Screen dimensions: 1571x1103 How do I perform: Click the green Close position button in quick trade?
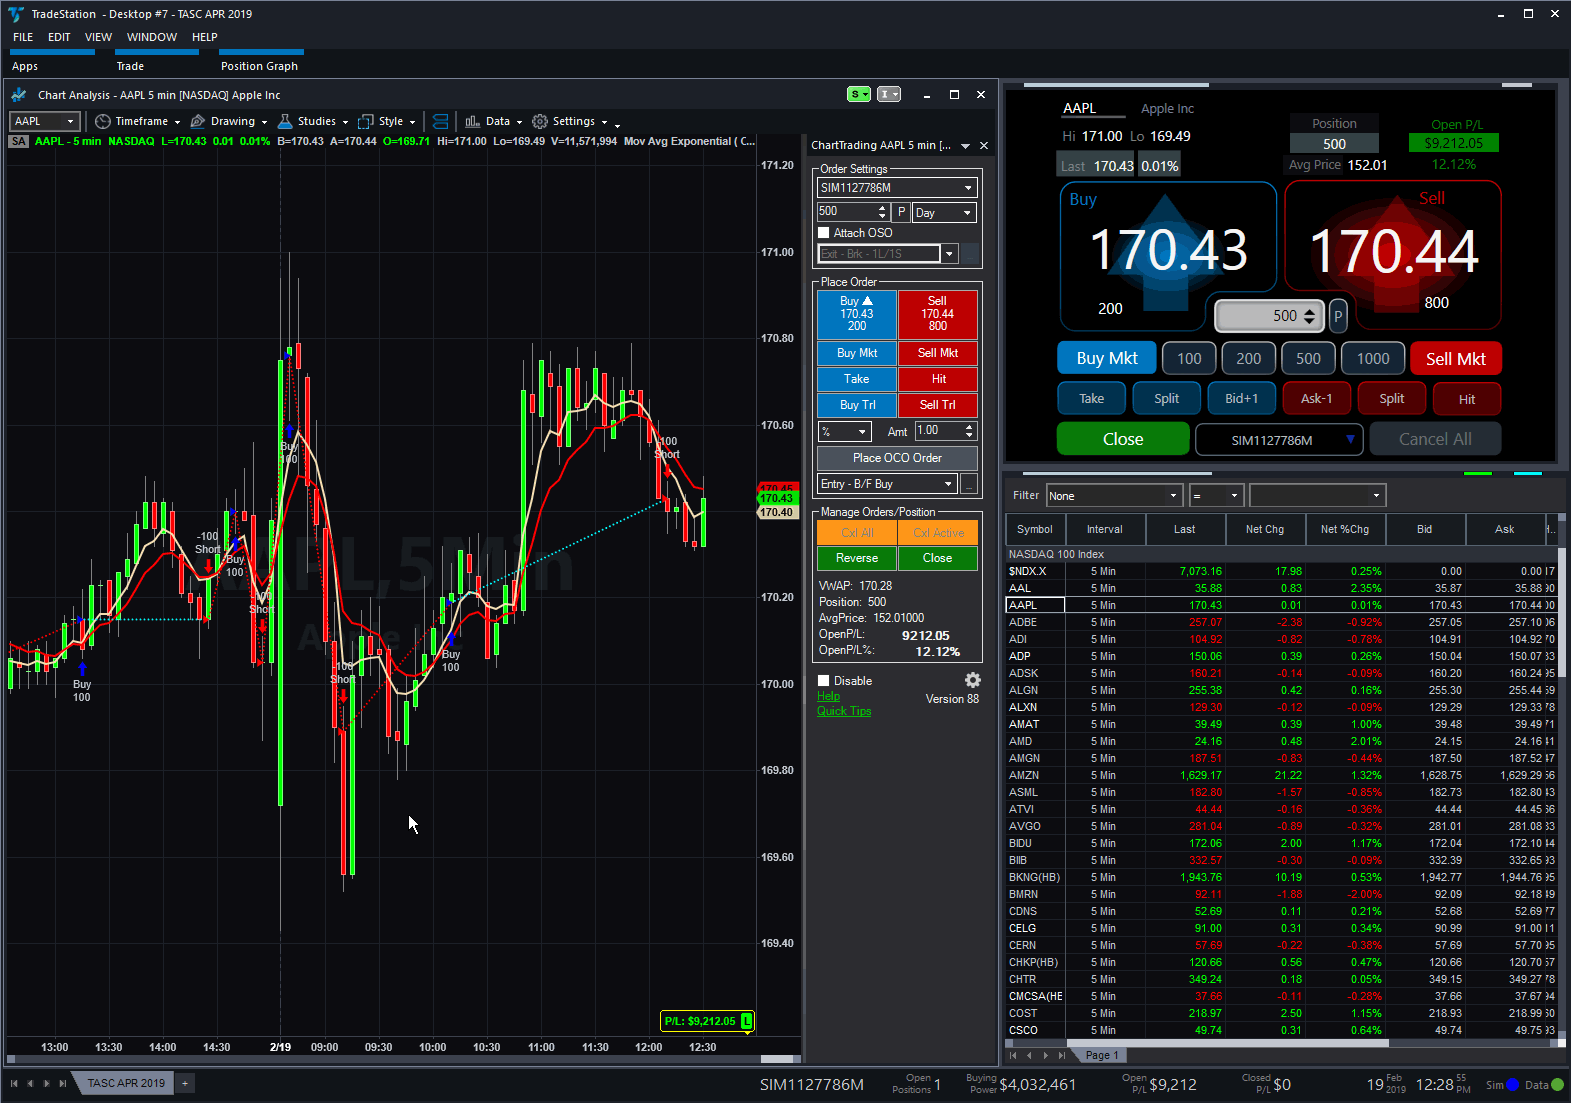point(1123,439)
